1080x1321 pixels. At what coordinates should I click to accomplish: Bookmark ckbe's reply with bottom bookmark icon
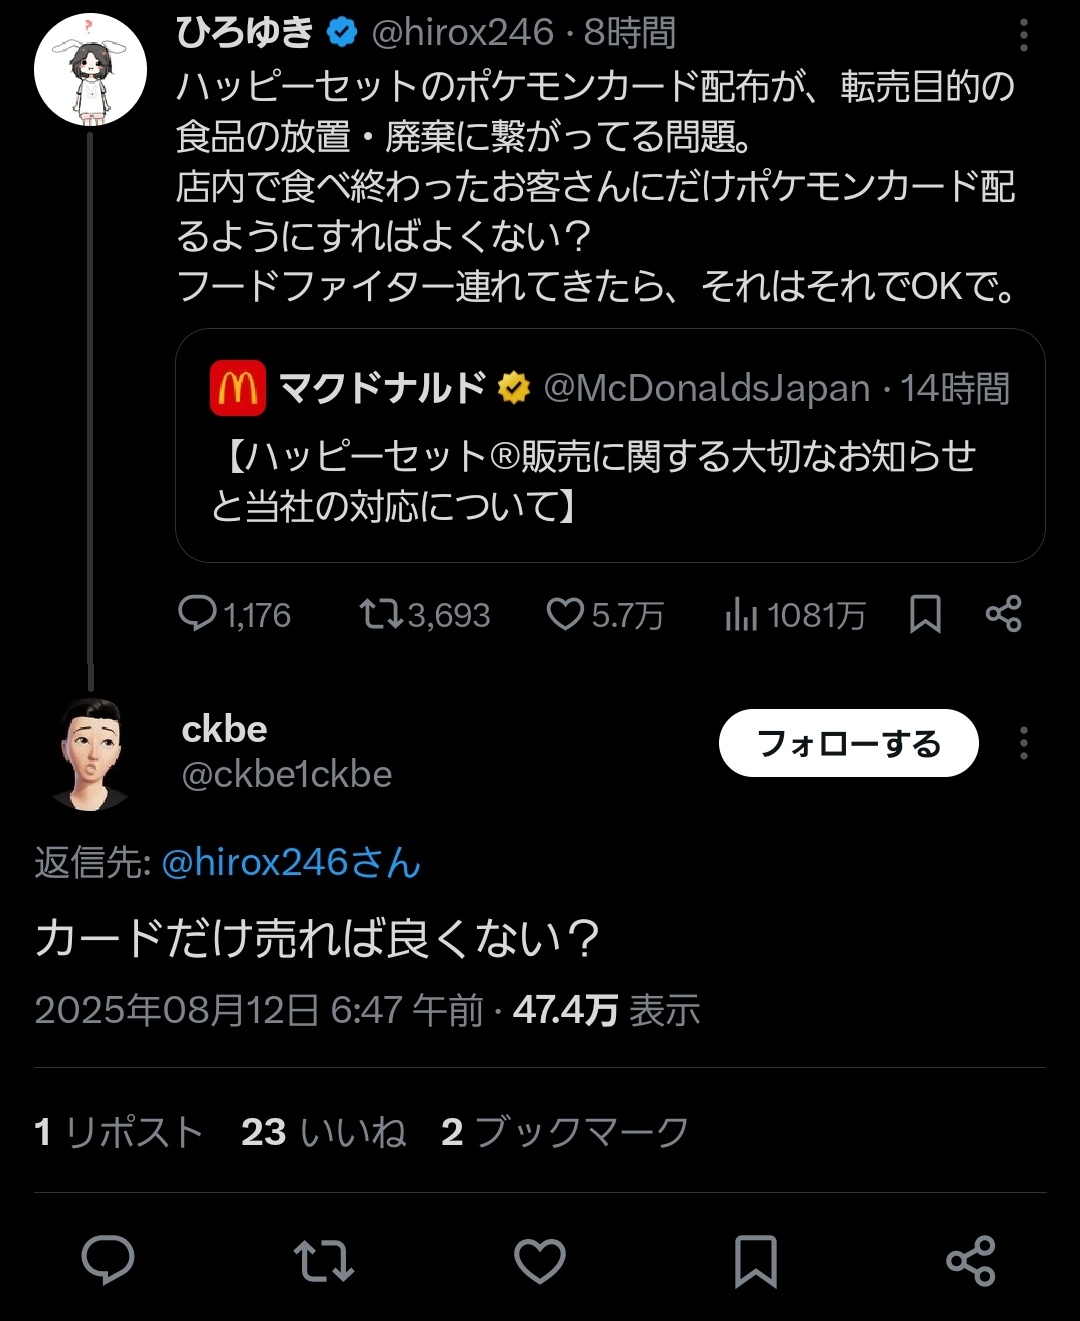point(755,1260)
